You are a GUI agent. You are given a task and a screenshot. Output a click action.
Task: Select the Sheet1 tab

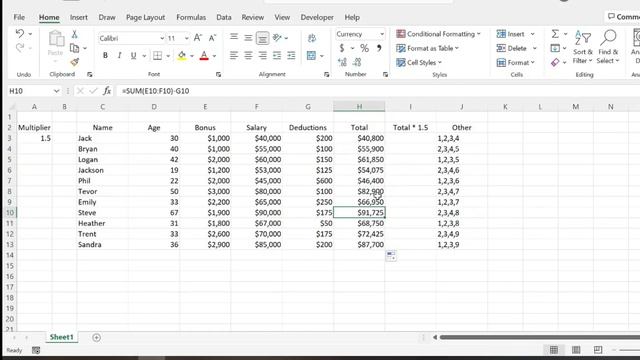[62, 337]
